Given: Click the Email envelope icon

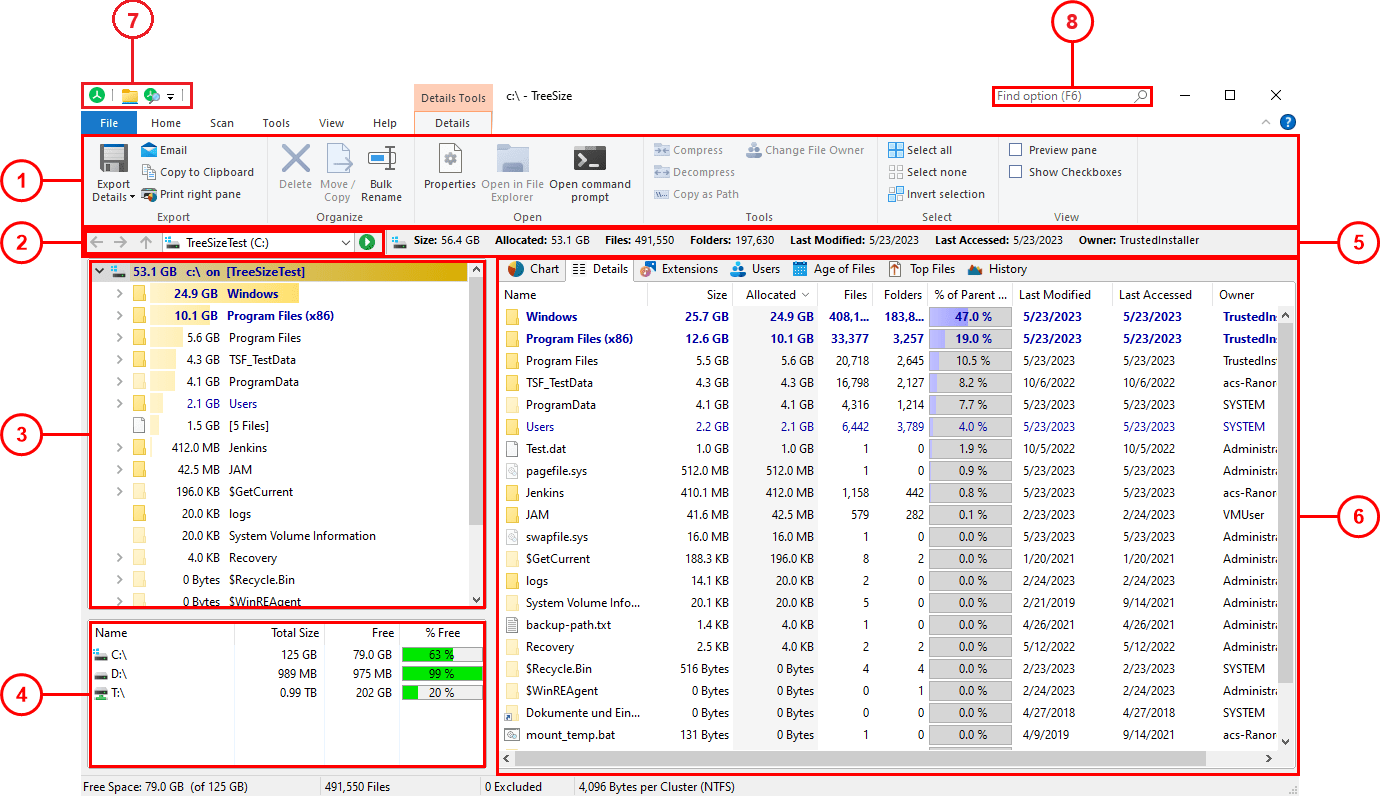Looking at the screenshot, I should pos(149,150).
